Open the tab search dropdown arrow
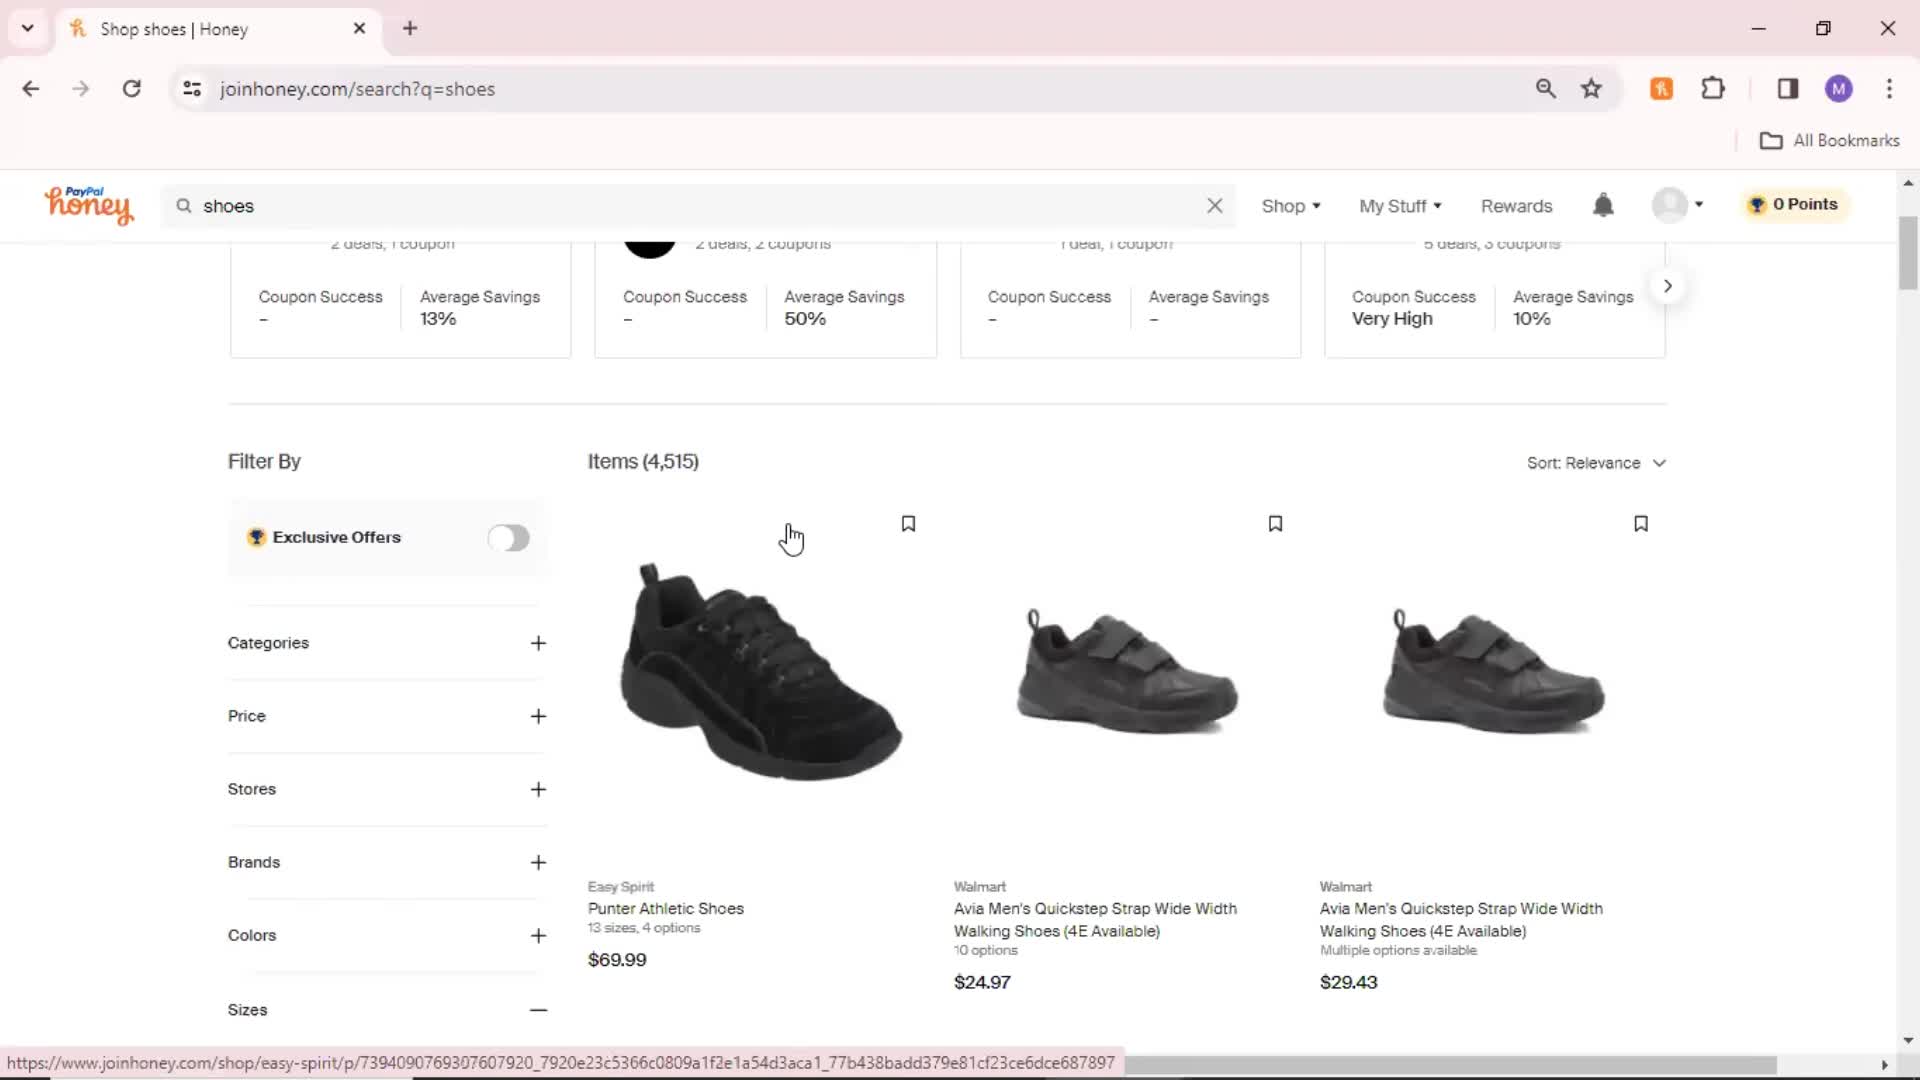This screenshot has height=1080, width=1920. (27, 29)
